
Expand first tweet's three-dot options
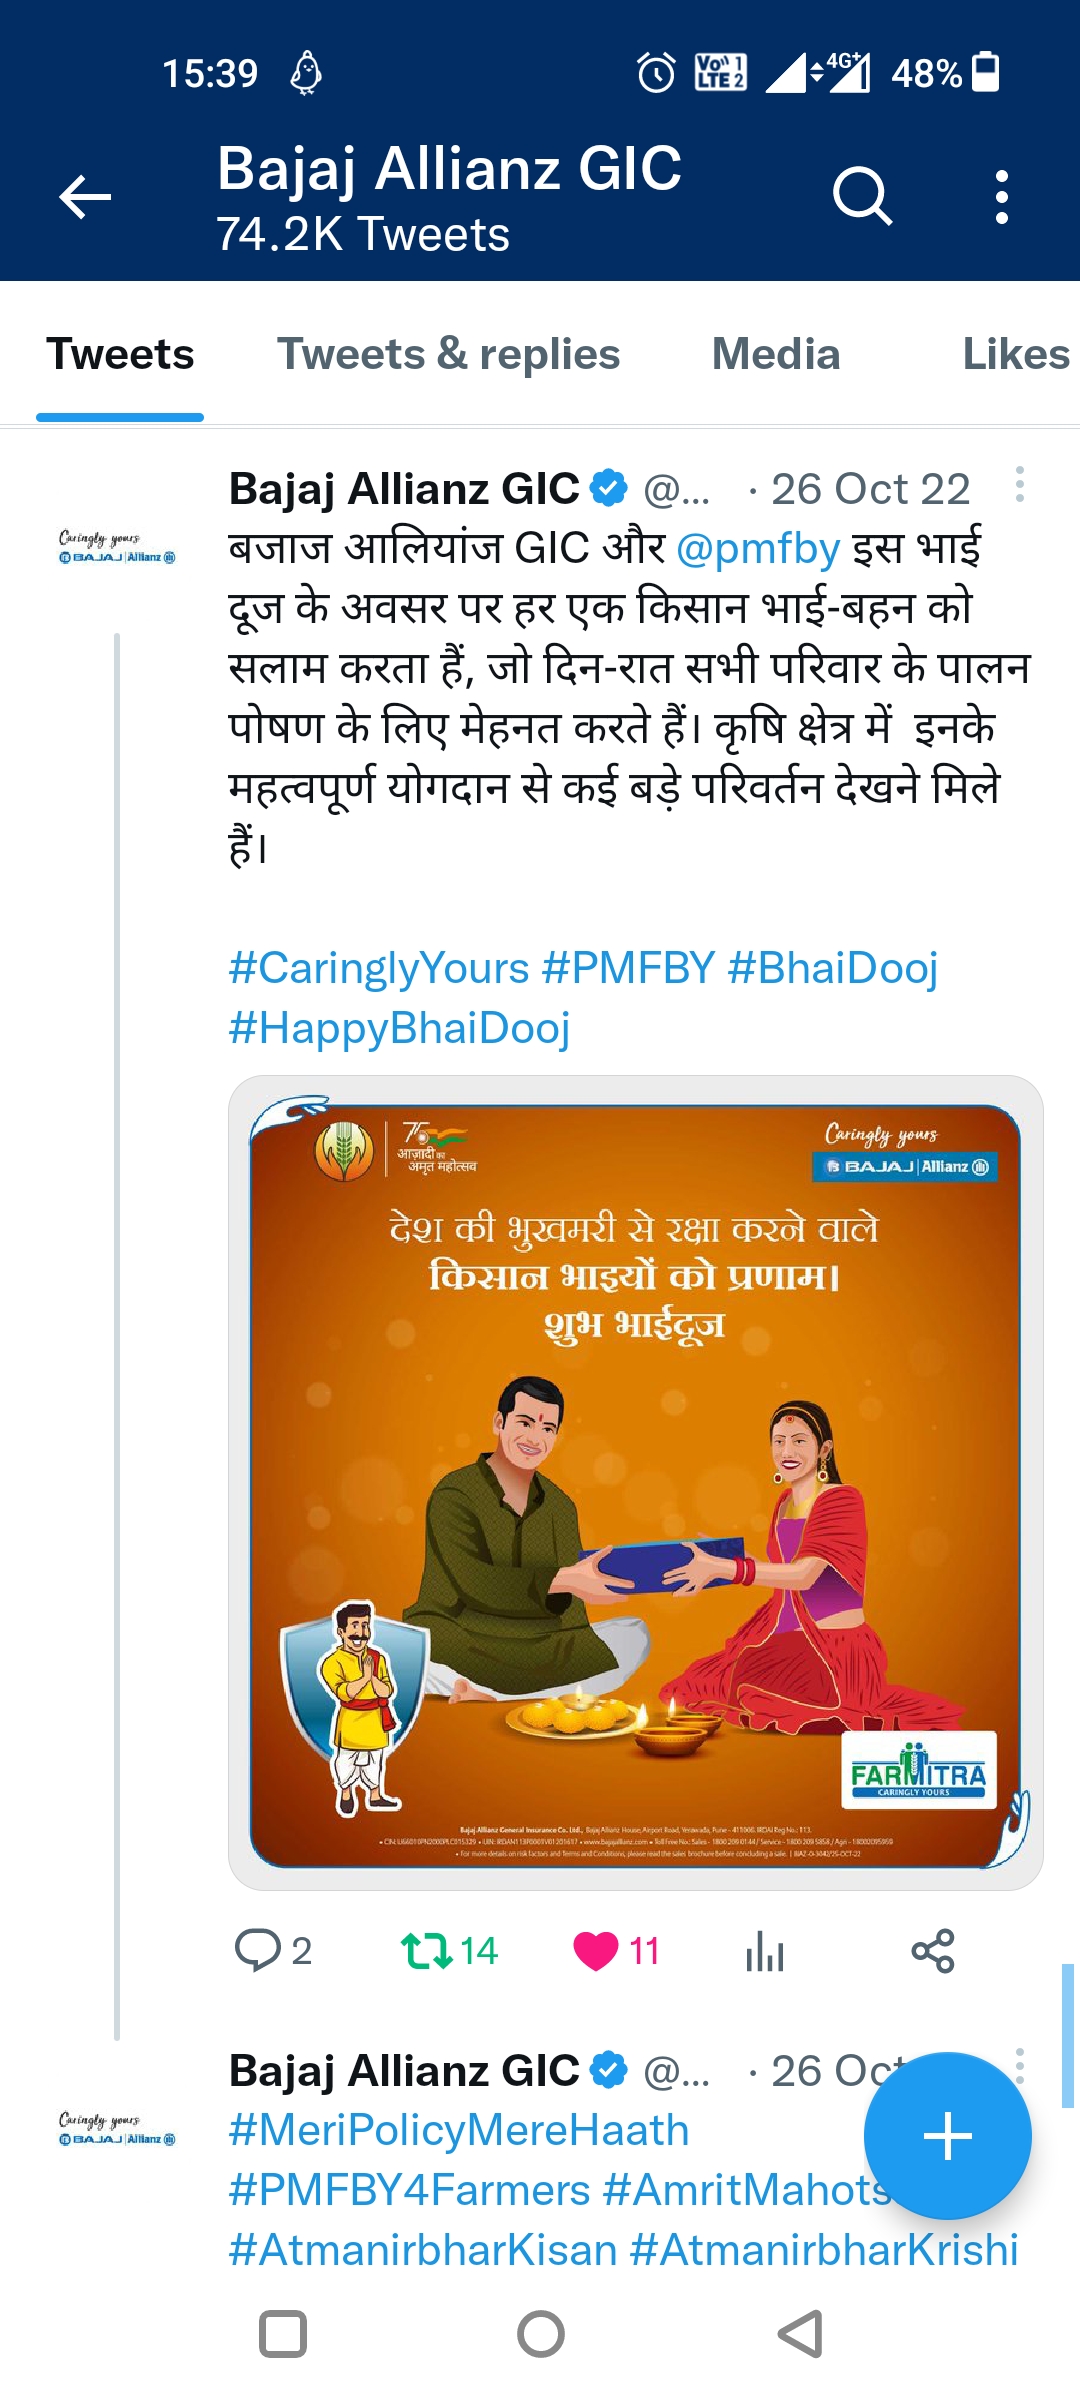pos(1019,485)
